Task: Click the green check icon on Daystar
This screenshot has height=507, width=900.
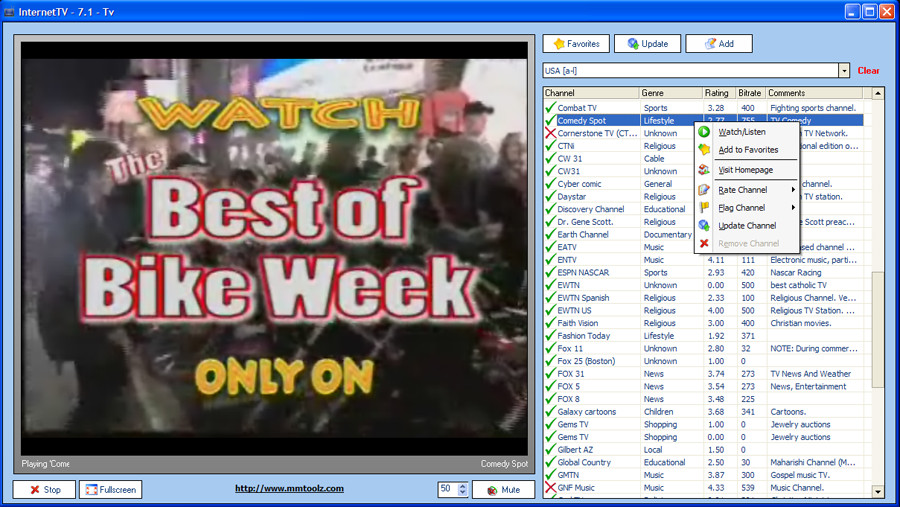Action: [x=550, y=196]
